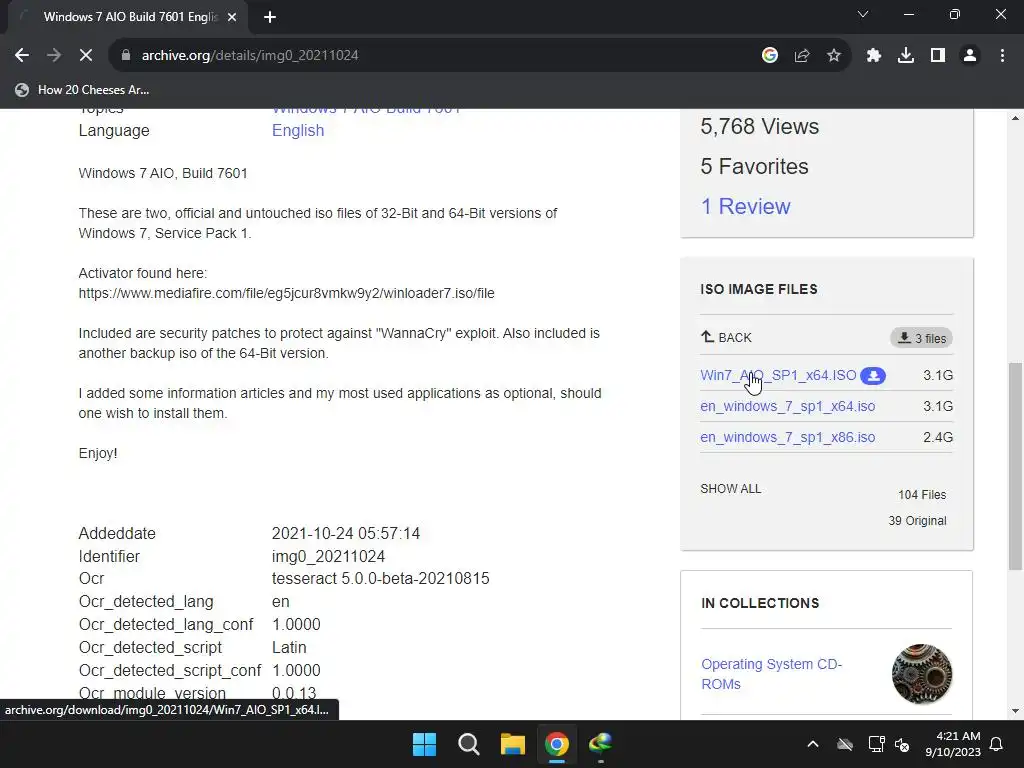This screenshot has width=1024, height=768.
Task: Click Chrome icon in taskbar
Action: pyautogui.click(x=557, y=744)
